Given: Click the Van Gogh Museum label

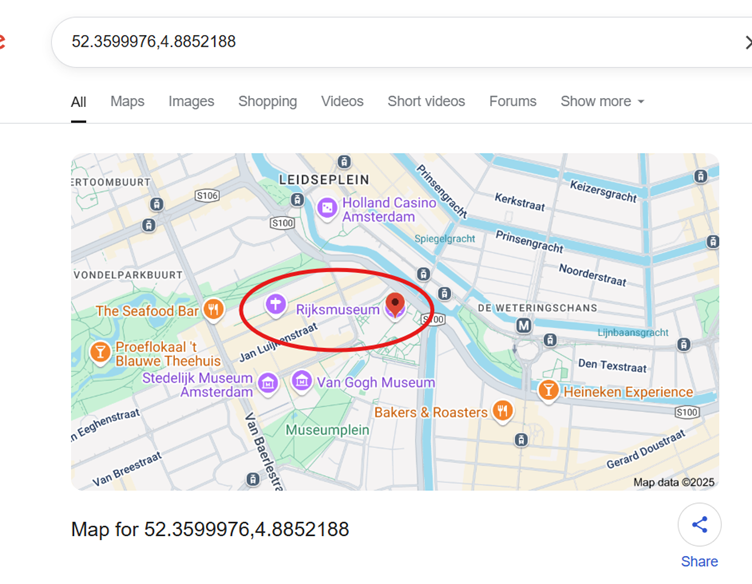Looking at the screenshot, I should [x=376, y=383].
